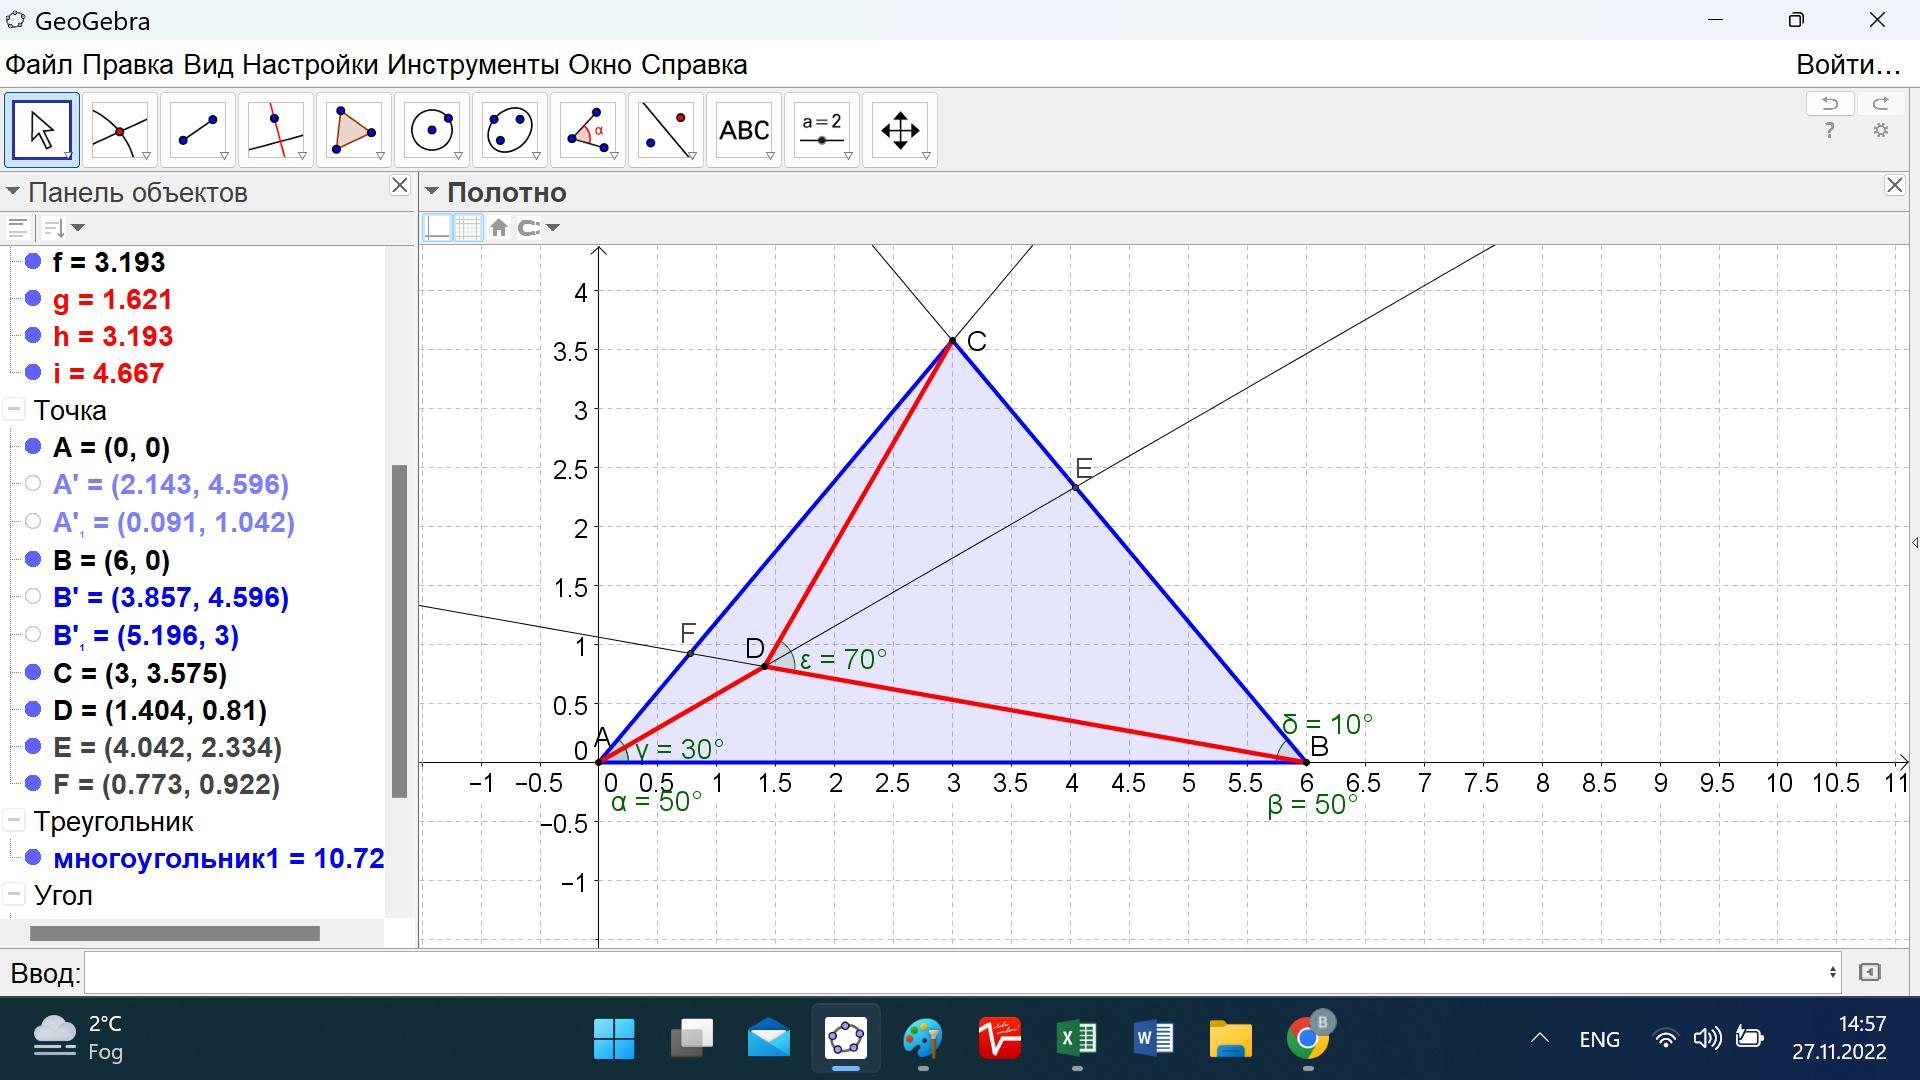
Task: Select the Angle measurement tool
Action: [588, 130]
